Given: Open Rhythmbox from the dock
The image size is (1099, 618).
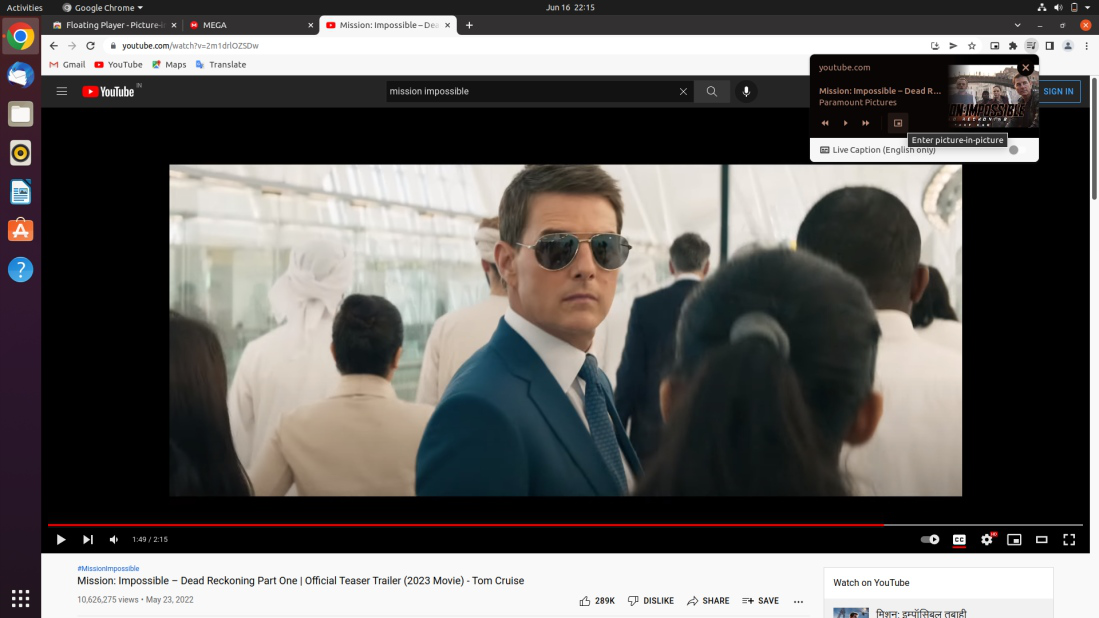Looking at the screenshot, I should click(20, 153).
